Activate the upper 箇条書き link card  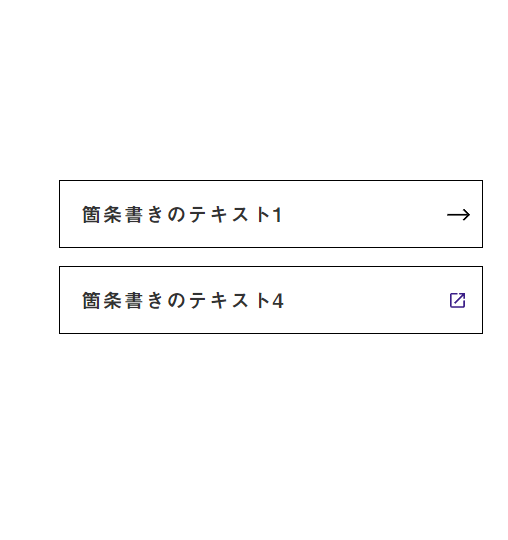click(x=271, y=214)
